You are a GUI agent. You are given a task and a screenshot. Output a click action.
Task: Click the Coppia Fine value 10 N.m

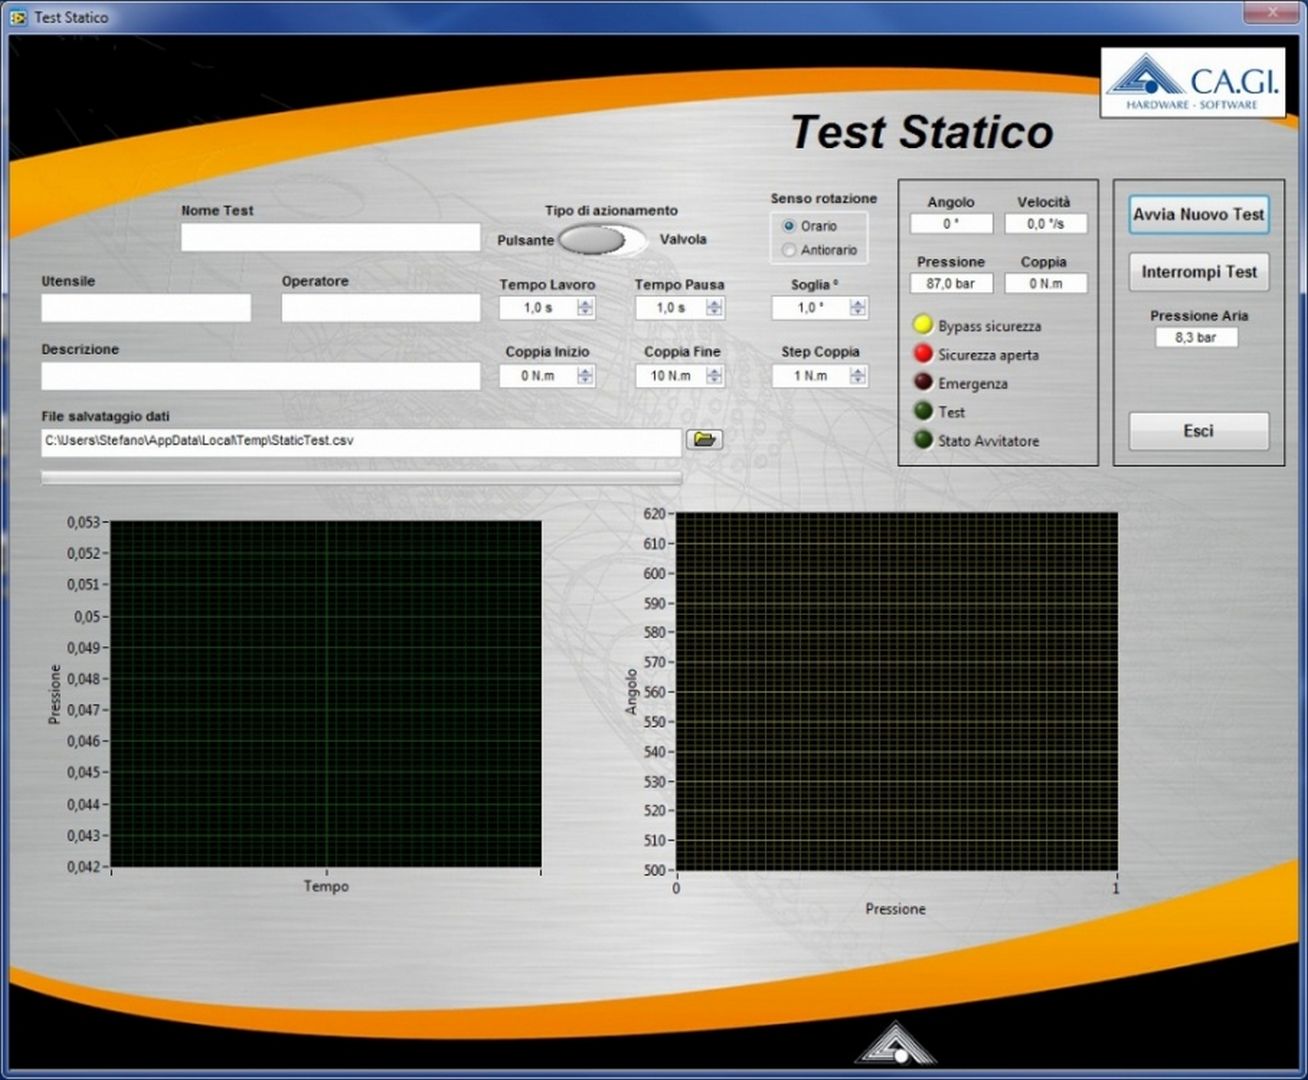671,376
